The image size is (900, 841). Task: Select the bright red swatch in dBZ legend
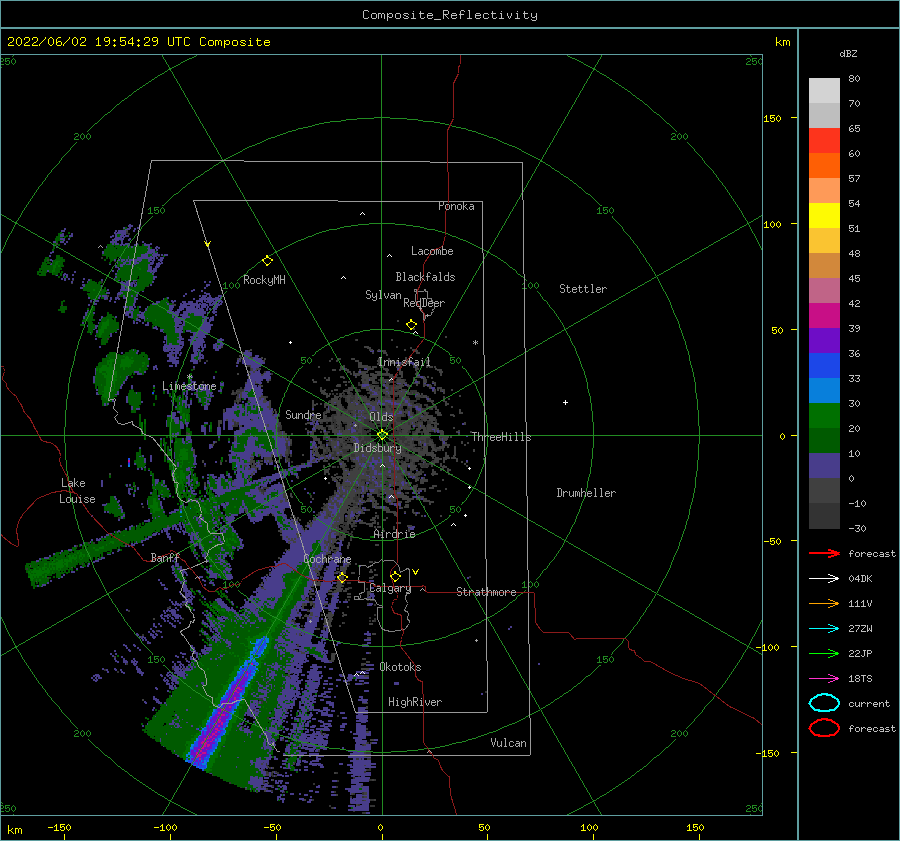[824, 141]
